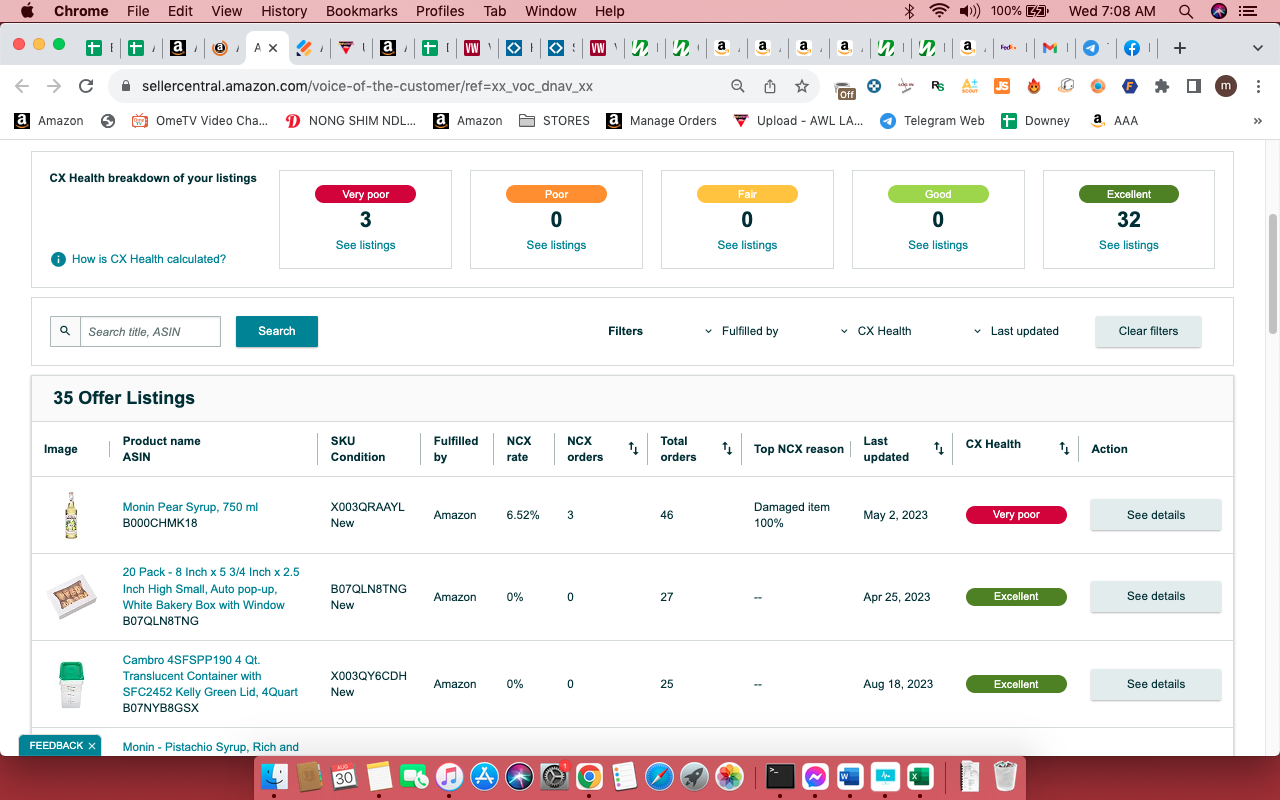Screen dimensions: 1280x800
Task: Toggle the Chrome side panel icon
Action: coord(1194,86)
